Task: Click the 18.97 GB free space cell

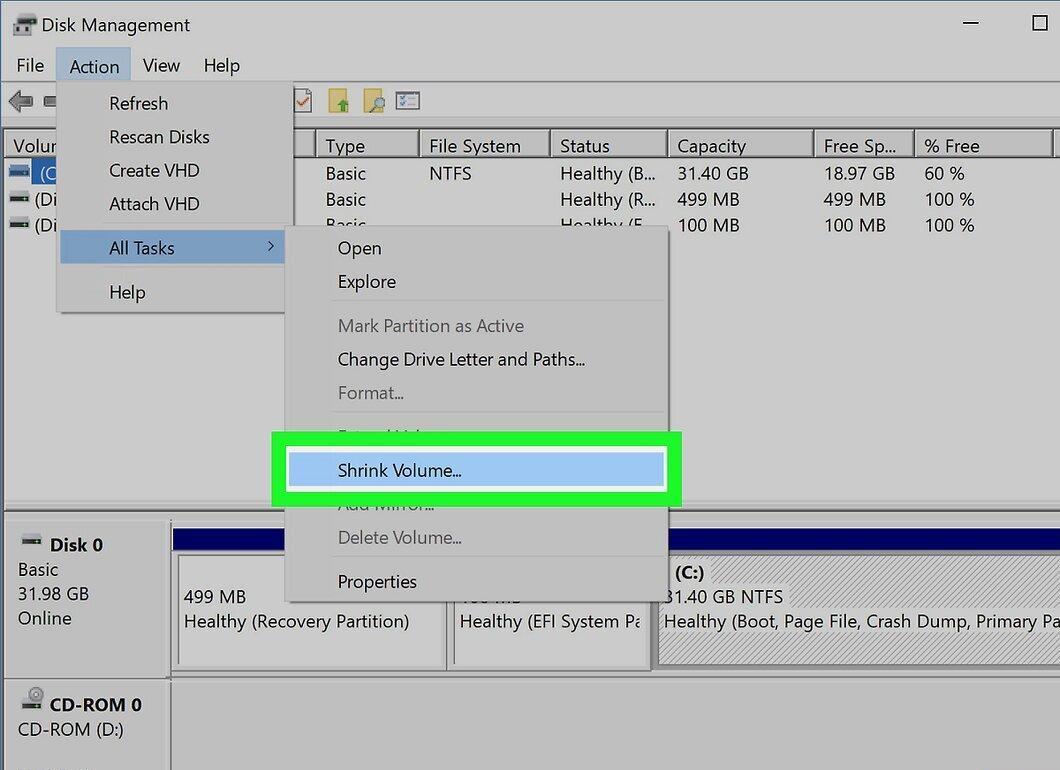Action: tap(859, 174)
